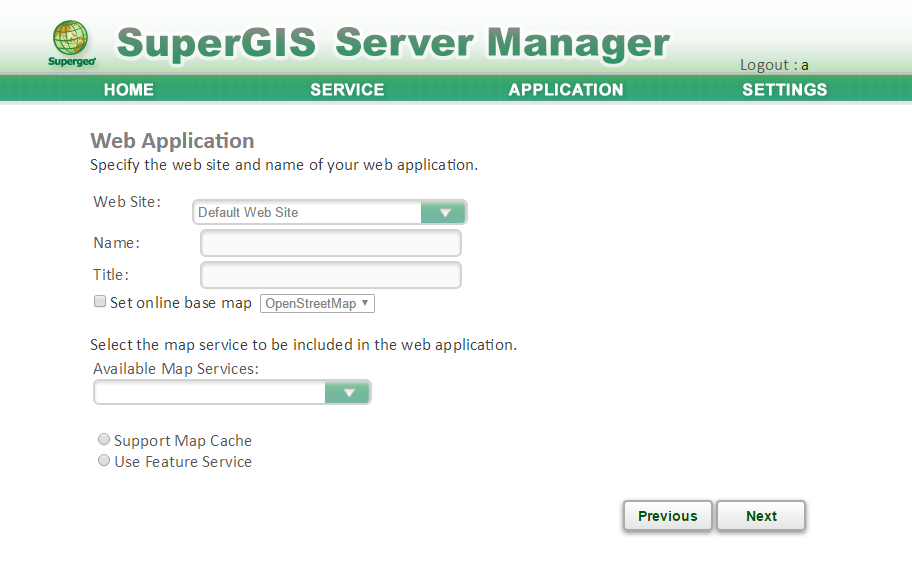This screenshot has height=573, width=912.
Task: Open the SERVICE menu
Action: 347,90
